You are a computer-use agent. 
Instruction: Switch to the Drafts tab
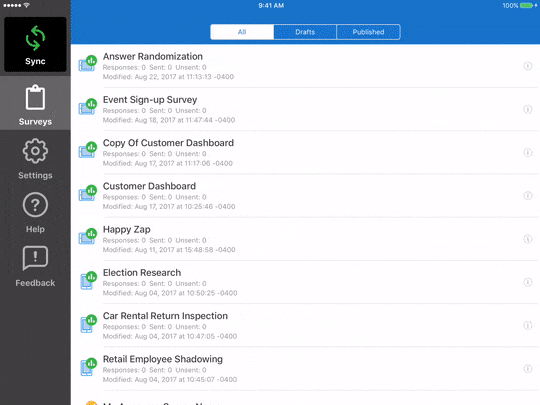[x=305, y=32]
